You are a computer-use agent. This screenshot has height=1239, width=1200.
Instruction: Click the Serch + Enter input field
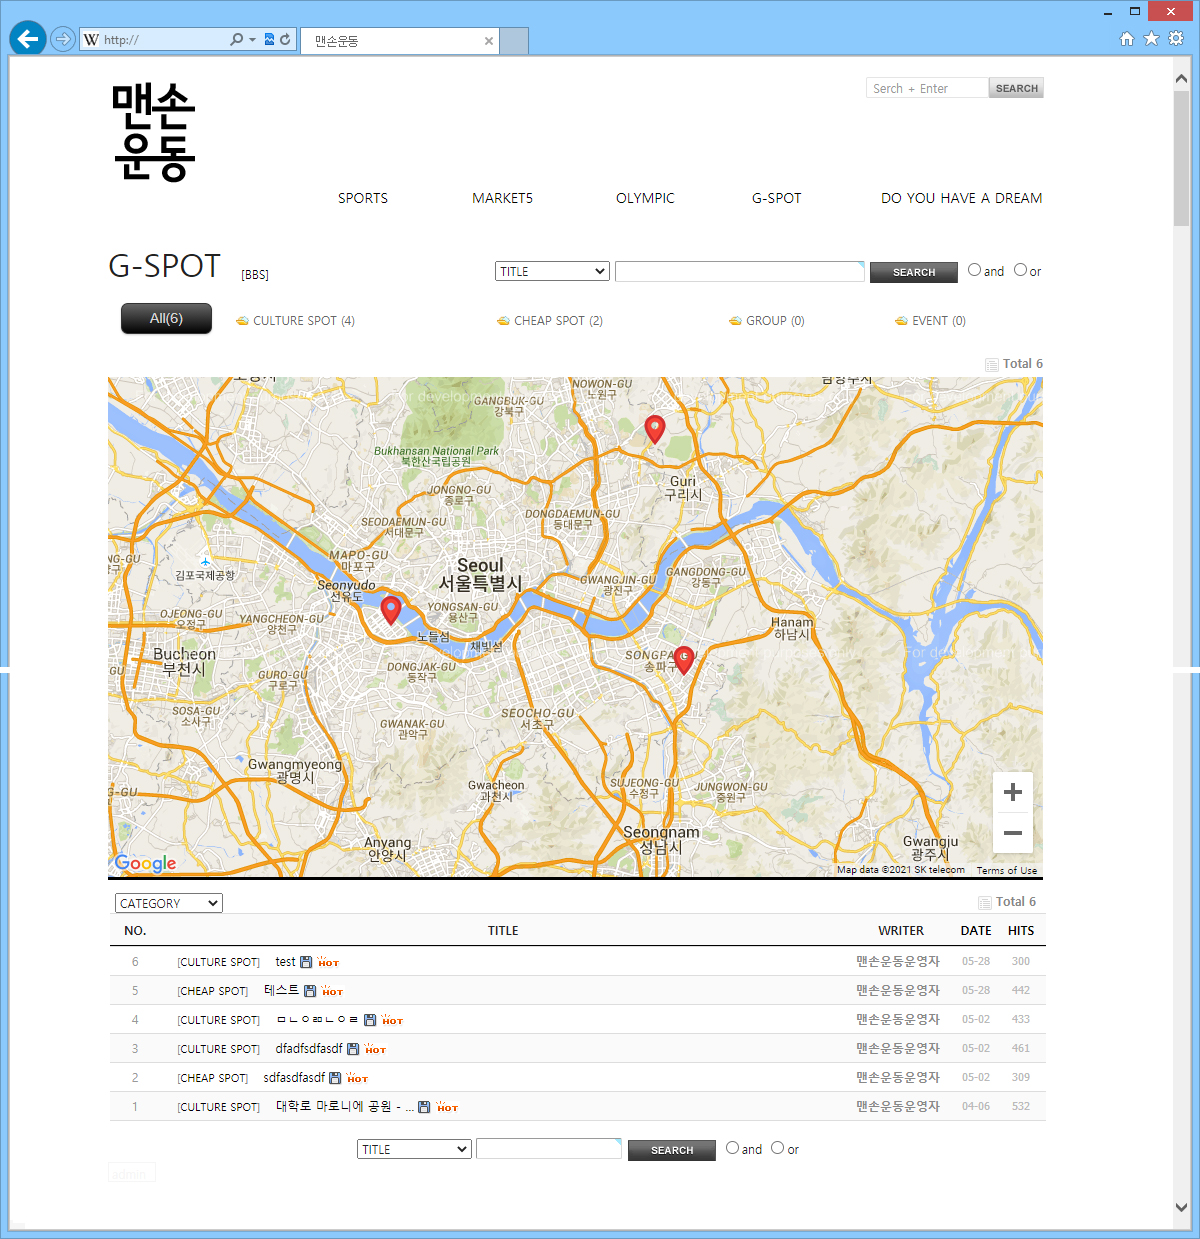(926, 88)
